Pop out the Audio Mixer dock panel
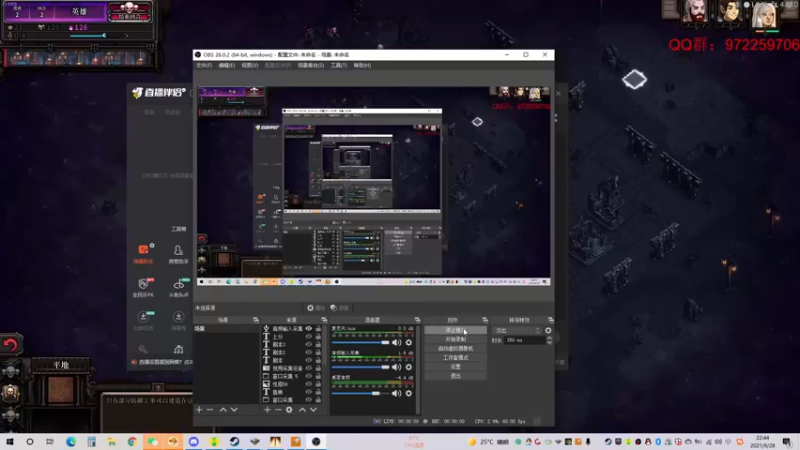This screenshot has width=800, height=450. click(x=417, y=320)
